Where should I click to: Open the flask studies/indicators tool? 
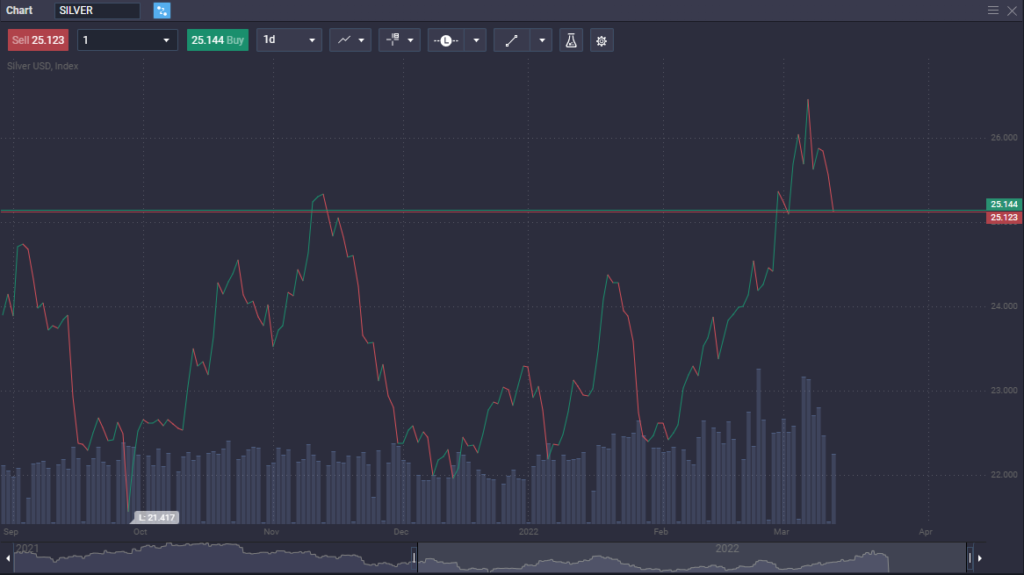click(x=571, y=41)
